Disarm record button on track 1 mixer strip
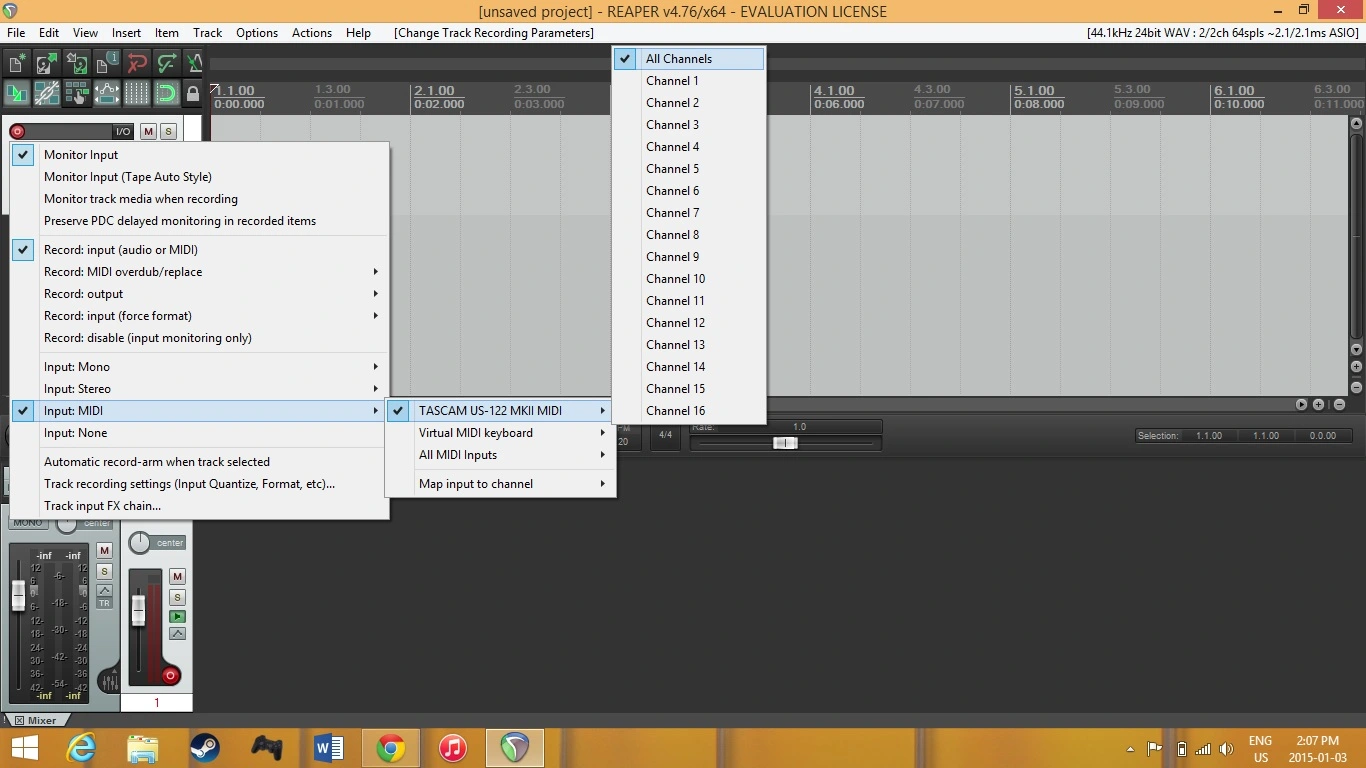The width and height of the screenshot is (1366, 768). [170, 676]
